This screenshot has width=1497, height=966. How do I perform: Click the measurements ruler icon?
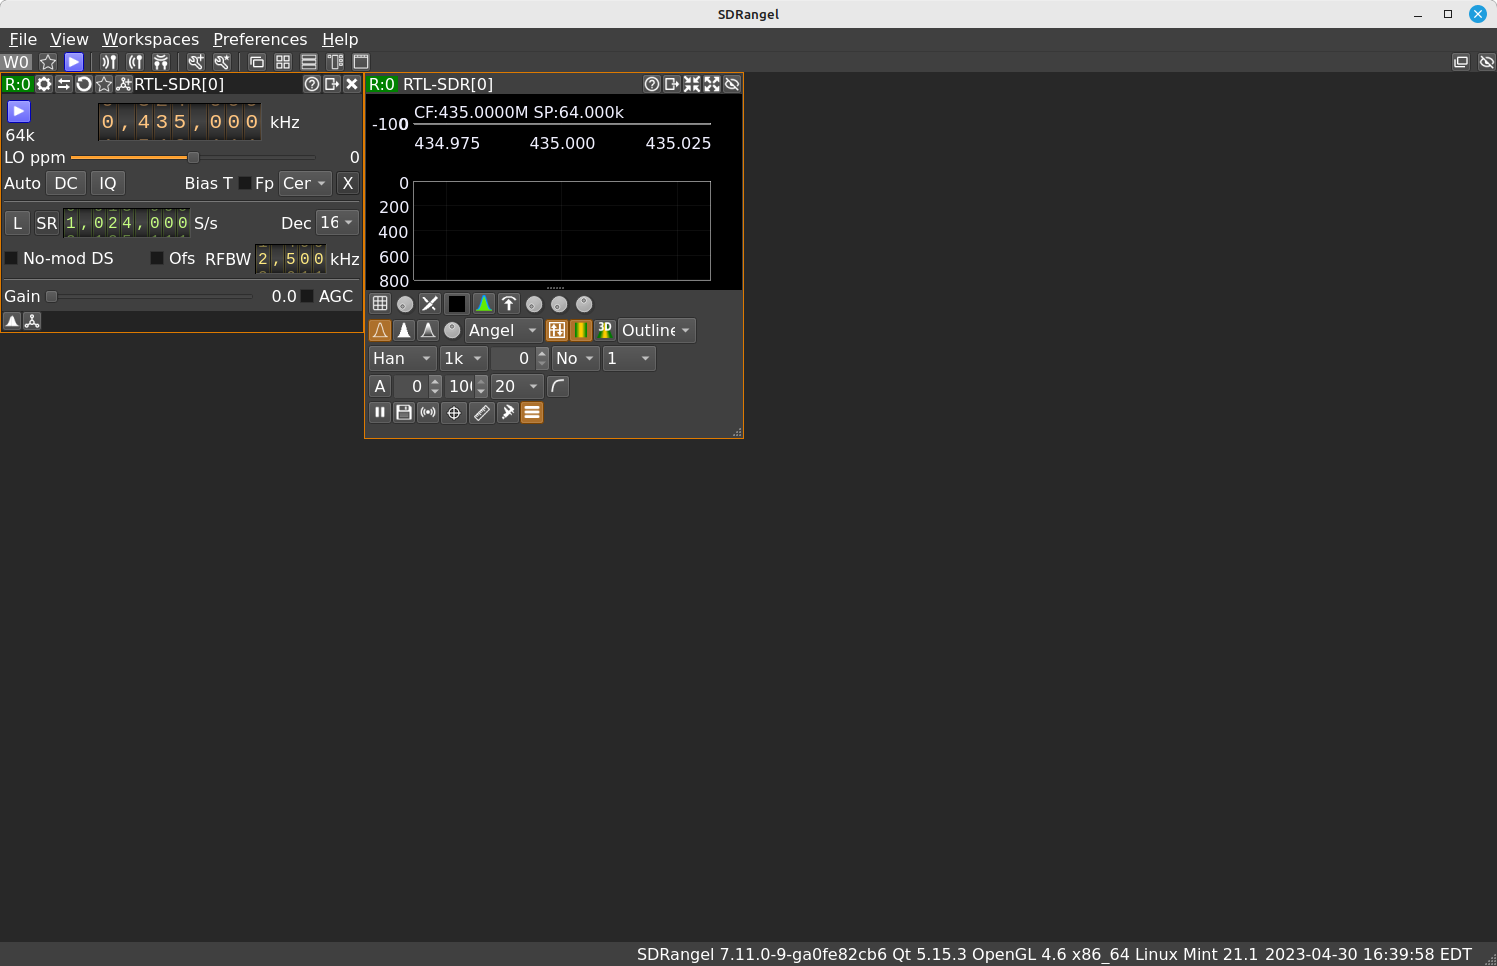[482, 412]
